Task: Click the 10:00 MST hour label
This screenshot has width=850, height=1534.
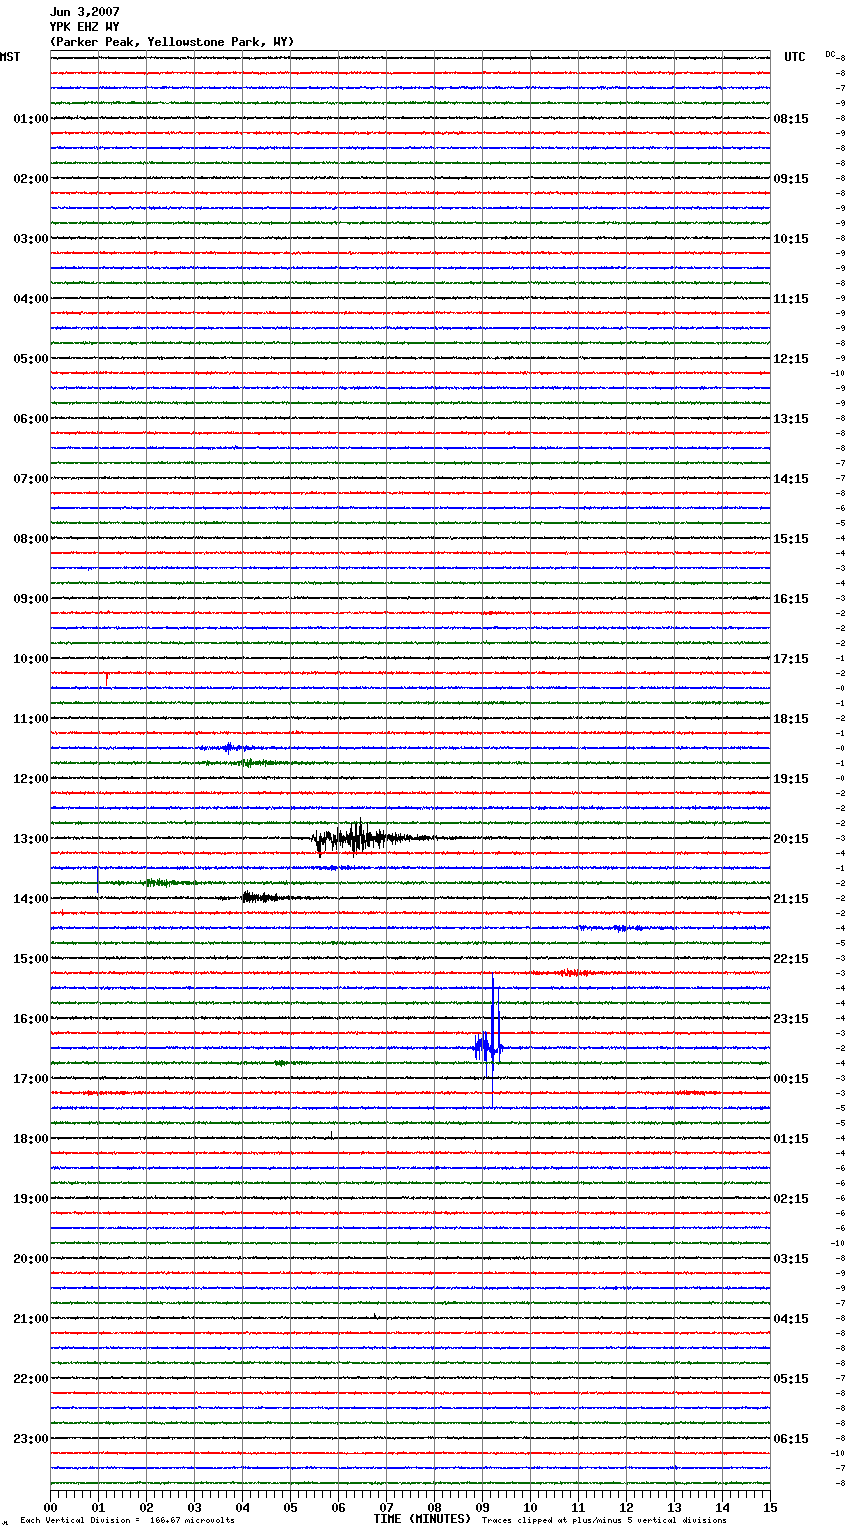Action: coord(31,659)
